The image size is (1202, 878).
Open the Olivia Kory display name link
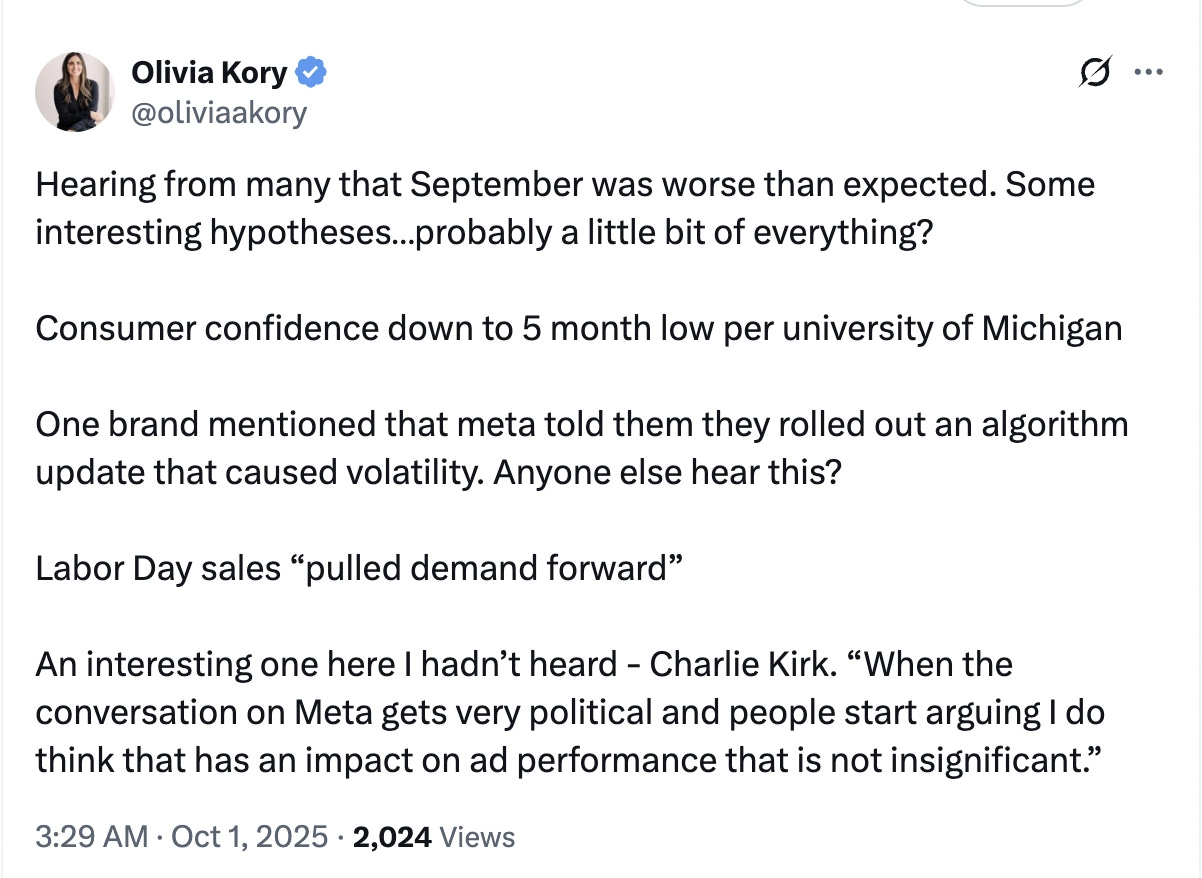[x=210, y=72]
